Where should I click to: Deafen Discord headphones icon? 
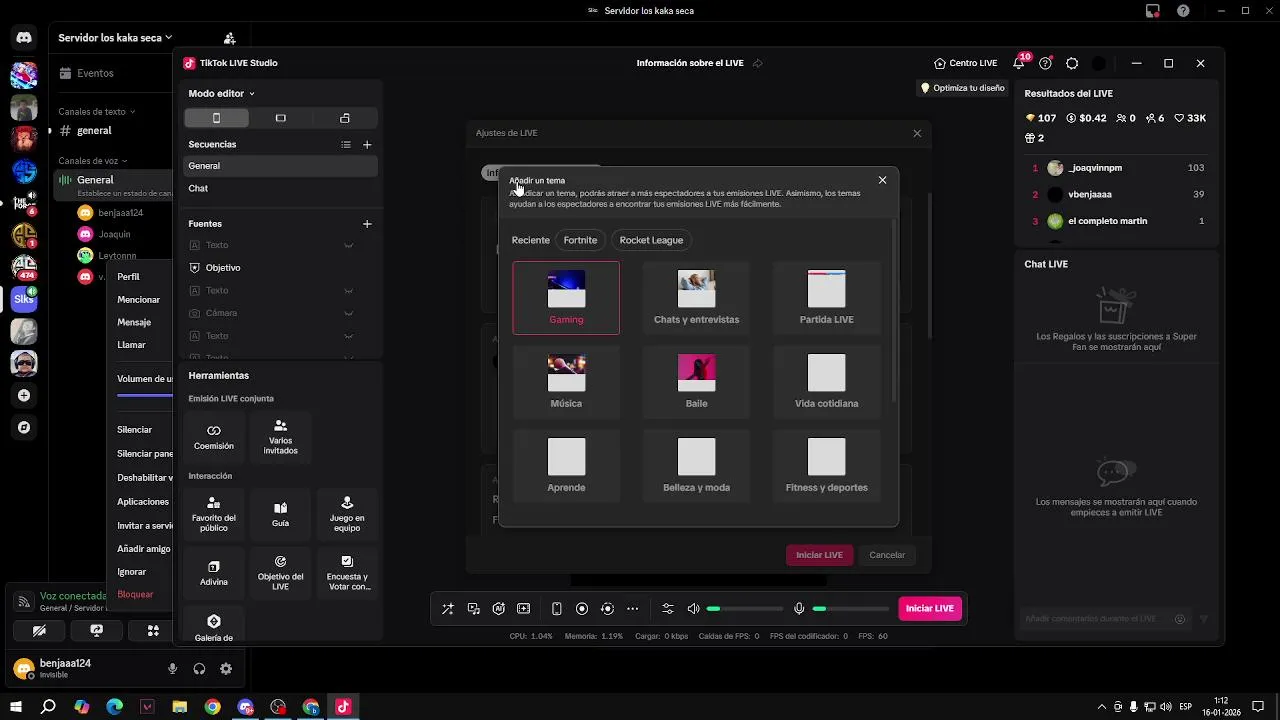[199, 669]
